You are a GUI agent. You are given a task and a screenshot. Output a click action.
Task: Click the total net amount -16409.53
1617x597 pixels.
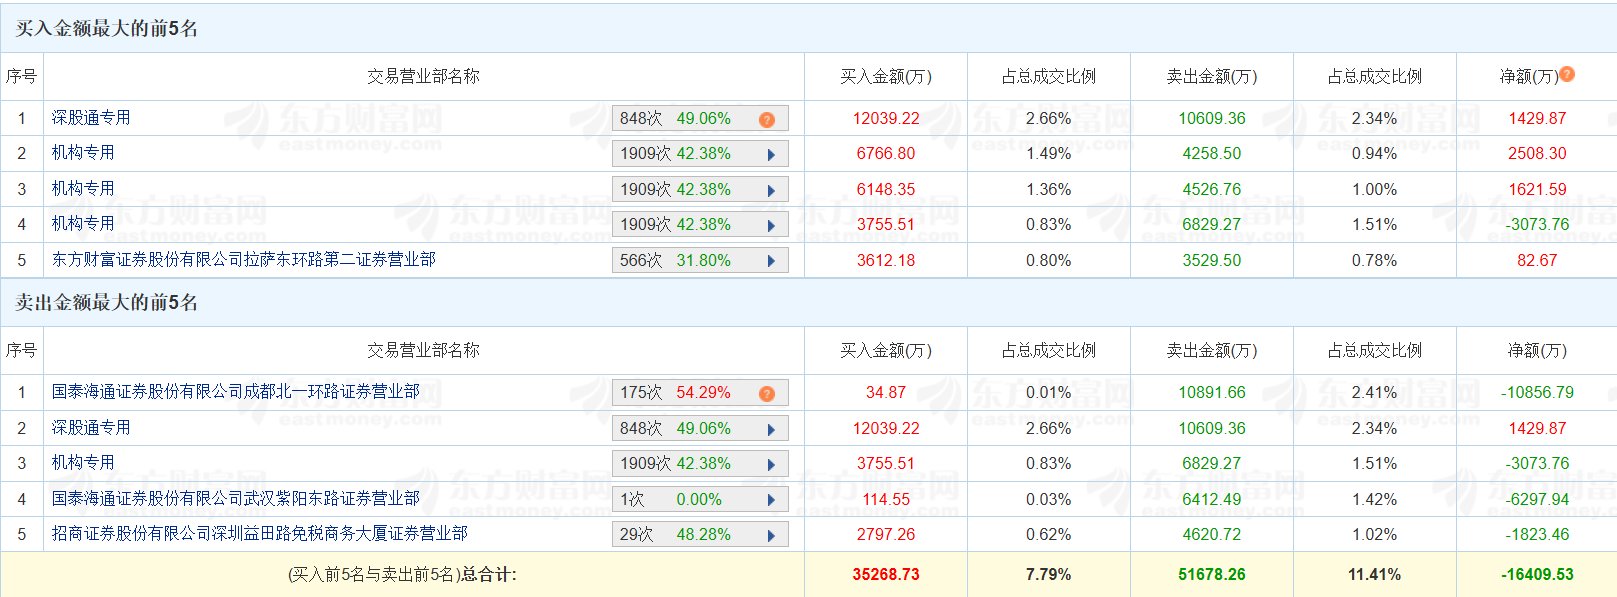click(1537, 575)
